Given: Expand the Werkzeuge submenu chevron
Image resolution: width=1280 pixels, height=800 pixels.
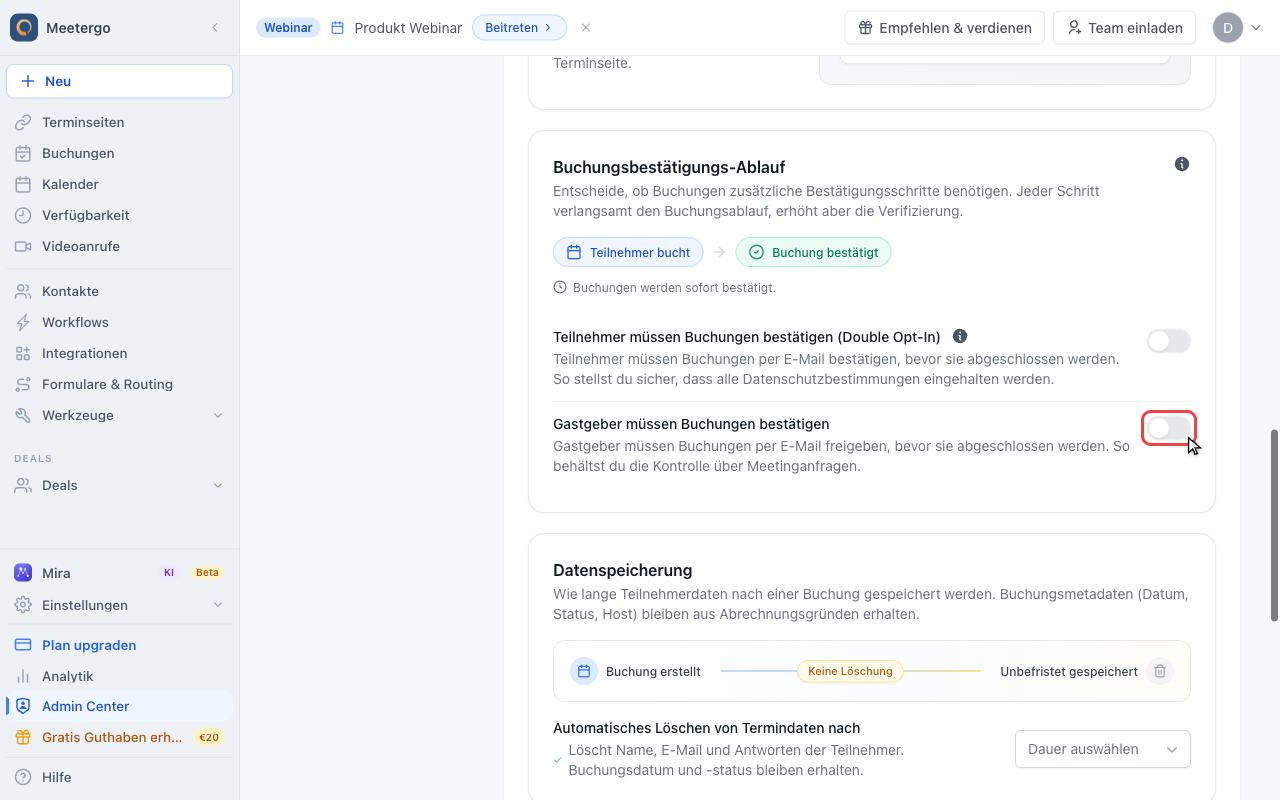Looking at the screenshot, I should [218, 415].
